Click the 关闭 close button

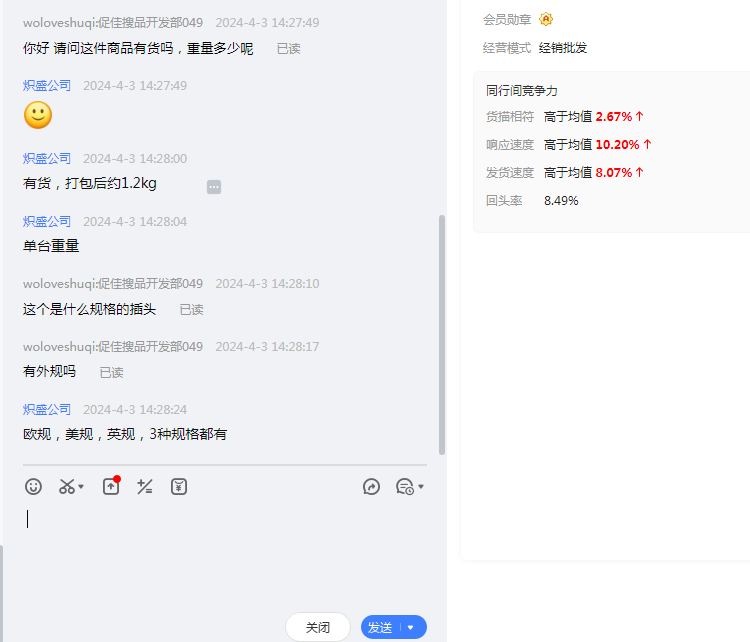[318, 627]
